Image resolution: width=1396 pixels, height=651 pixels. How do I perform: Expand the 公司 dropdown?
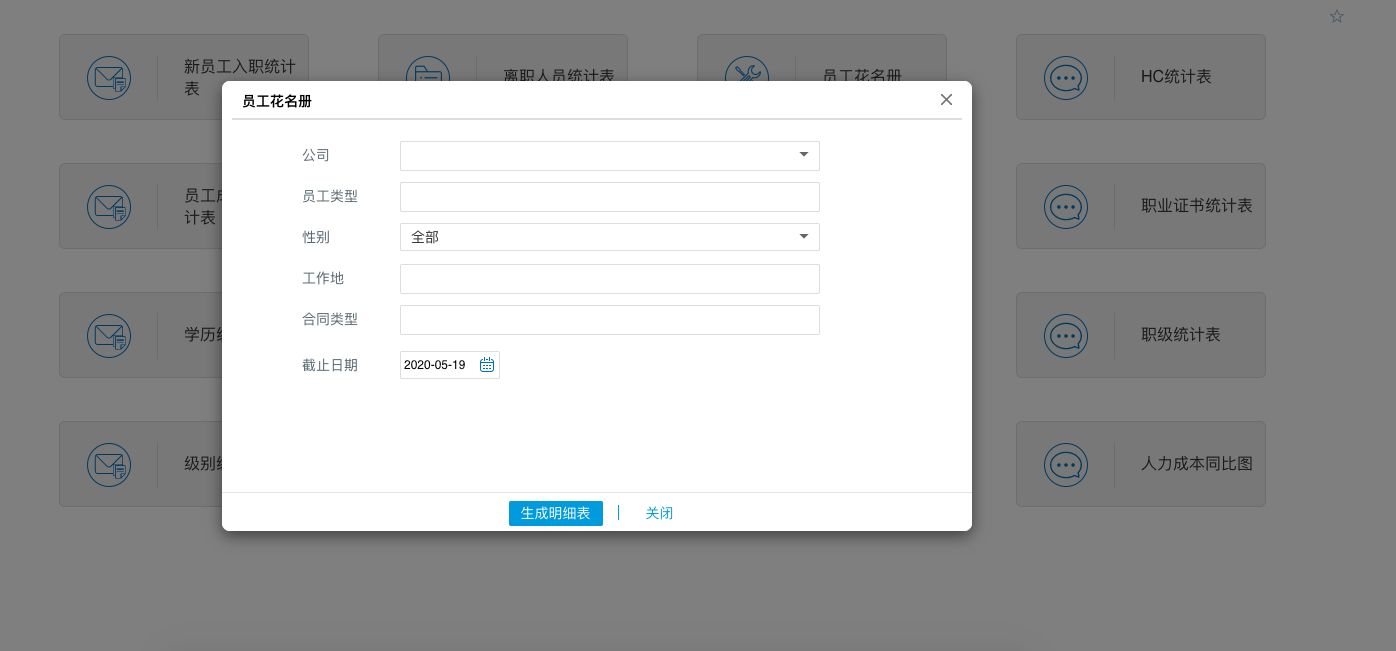click(803, 155)
